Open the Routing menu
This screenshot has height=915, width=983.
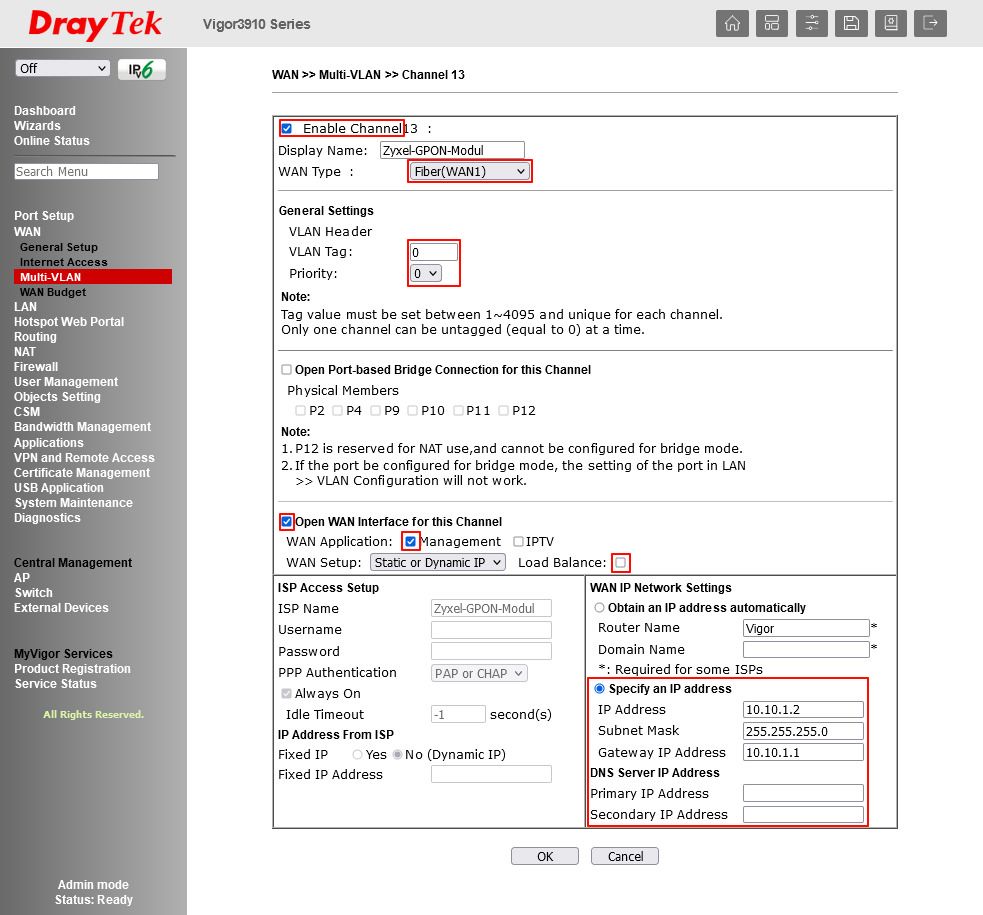[35, 337]
